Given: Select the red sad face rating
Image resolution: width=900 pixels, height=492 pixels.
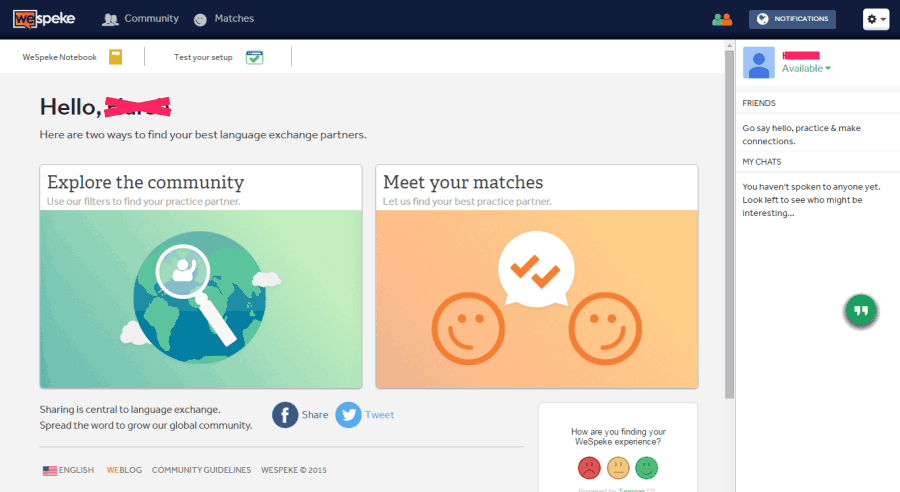Looking at the screenshot, I should pyautogui.click(x=589, y=468).
